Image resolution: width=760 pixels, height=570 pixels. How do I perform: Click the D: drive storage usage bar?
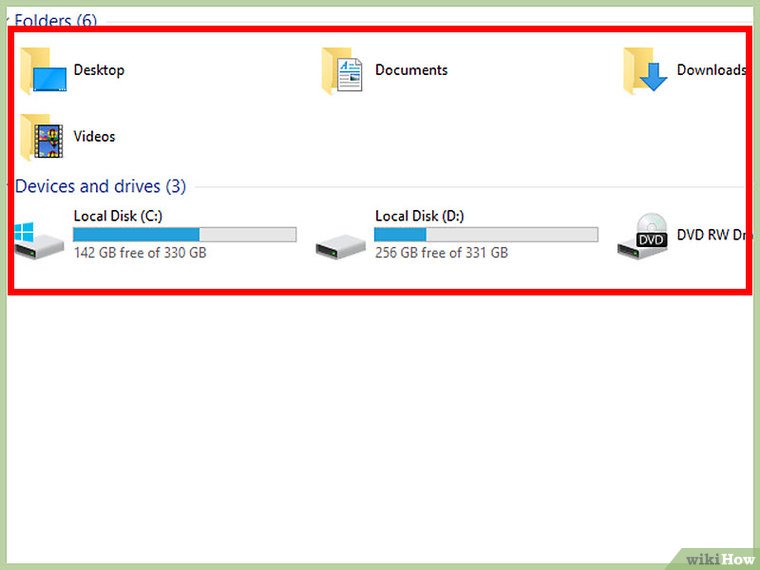coord(485,235)
